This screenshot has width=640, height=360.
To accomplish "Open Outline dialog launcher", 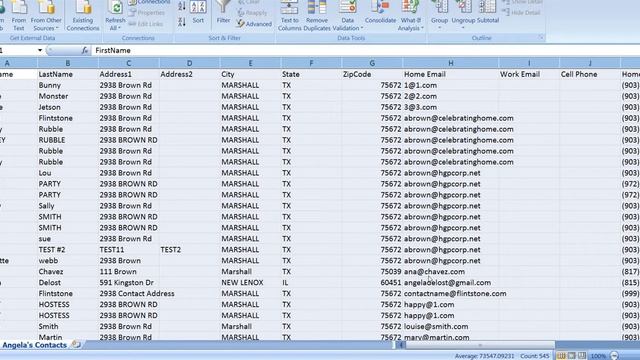I will click(541, 38).
